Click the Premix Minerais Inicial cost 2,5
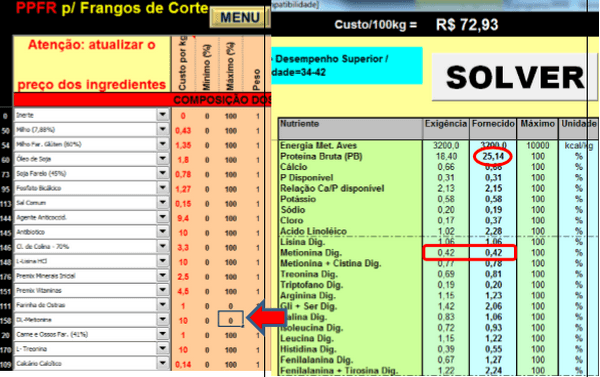Image resolution: width=600 pixels, height=377 pixels. pos(183,277)
